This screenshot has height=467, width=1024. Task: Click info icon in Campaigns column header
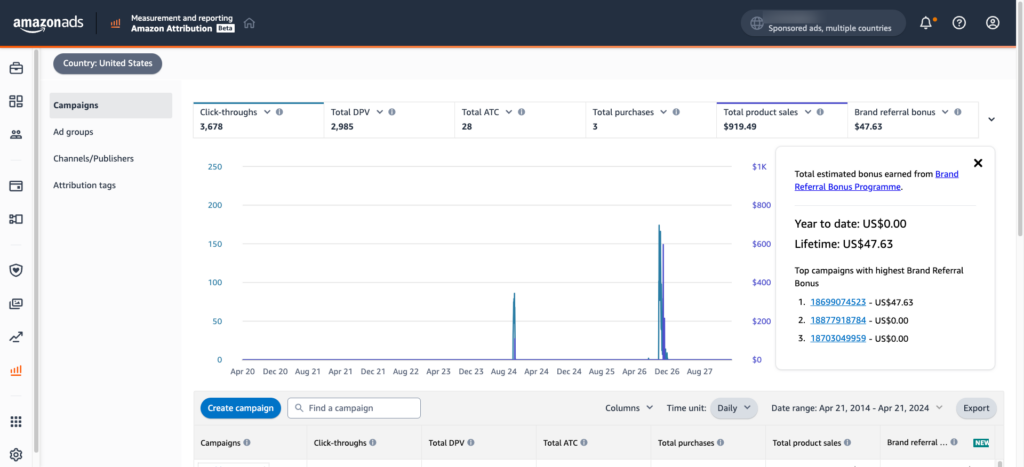pyautogui.click(x=247, y=442)
